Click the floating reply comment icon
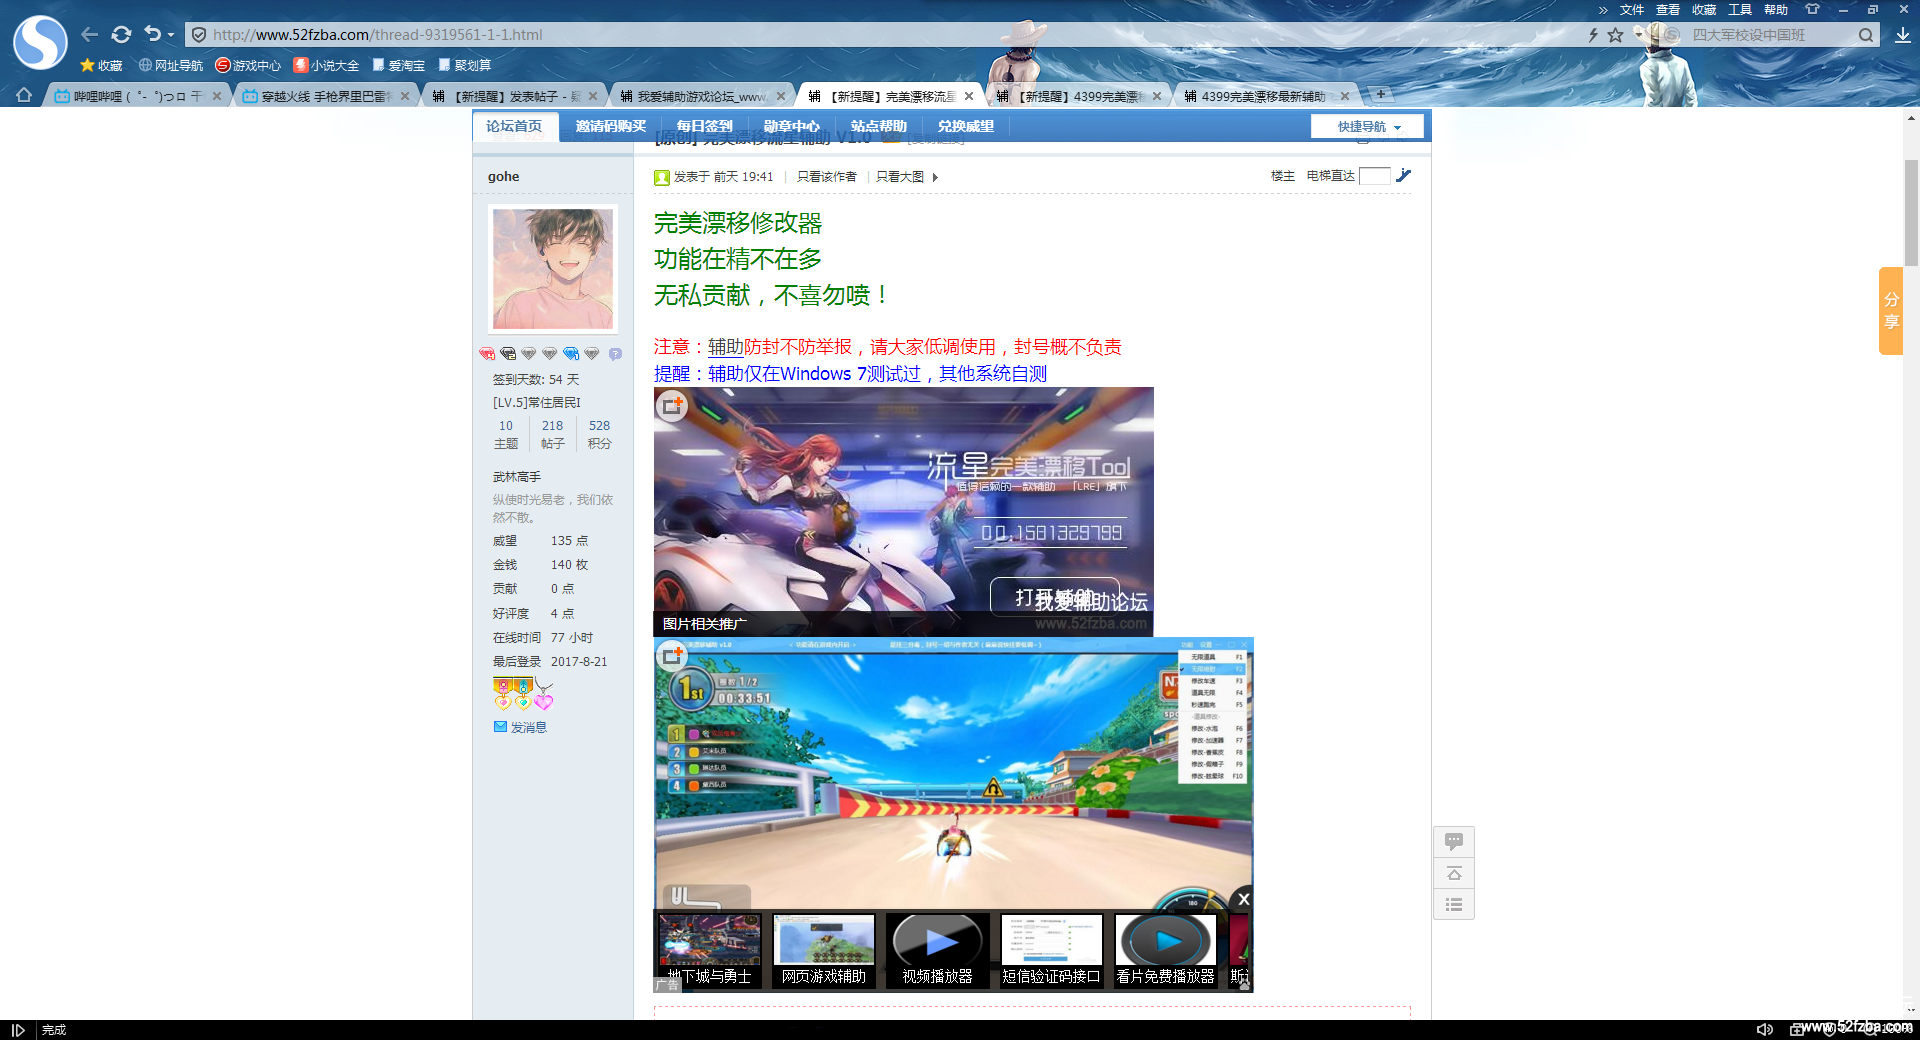The height and width of the screenshot is (1040, 1920). [1454, 842]
